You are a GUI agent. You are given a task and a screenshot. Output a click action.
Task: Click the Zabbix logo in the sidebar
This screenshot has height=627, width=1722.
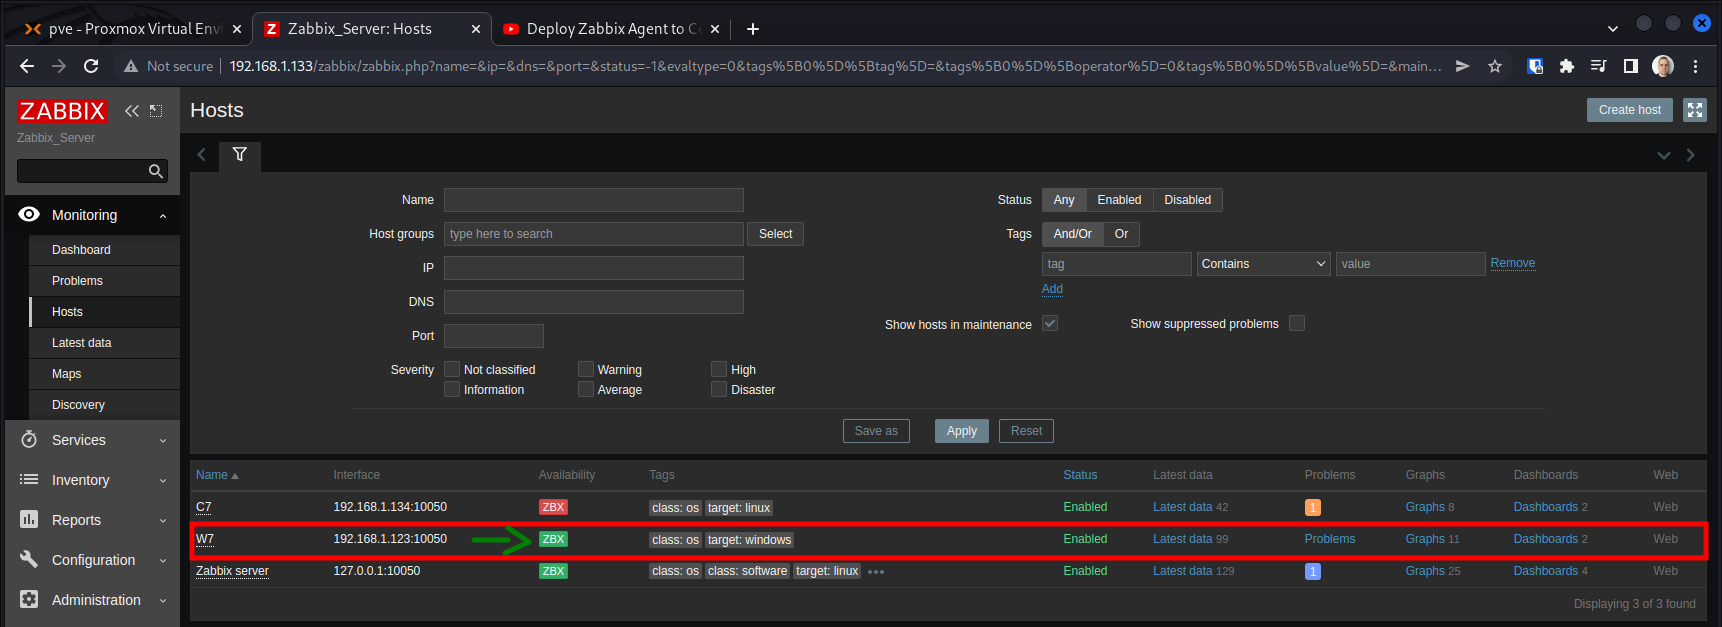[62, 111]
